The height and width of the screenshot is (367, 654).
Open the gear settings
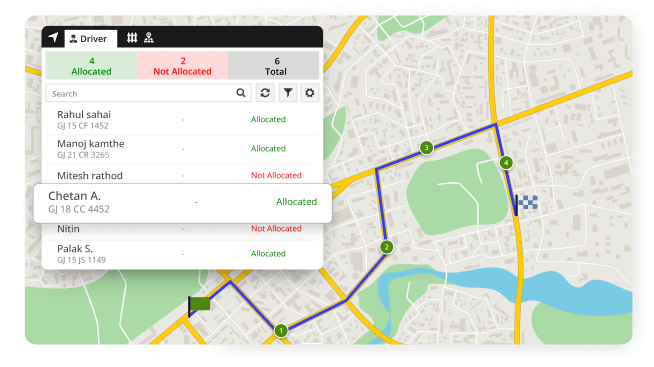[309, 93]
